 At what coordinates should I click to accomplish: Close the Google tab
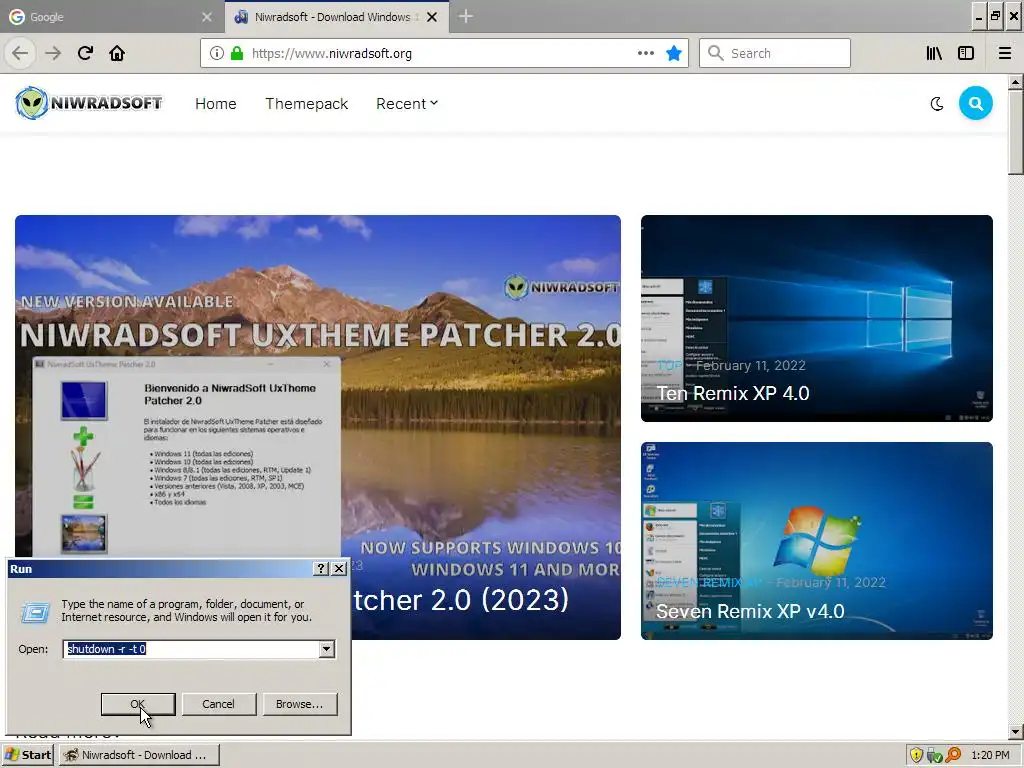click(207, 17)
